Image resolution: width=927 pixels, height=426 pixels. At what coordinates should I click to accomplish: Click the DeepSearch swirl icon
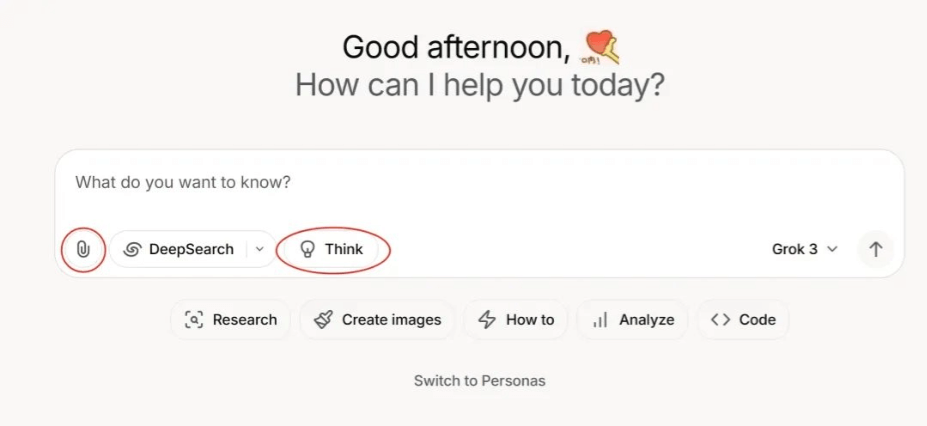pos(132,249)
